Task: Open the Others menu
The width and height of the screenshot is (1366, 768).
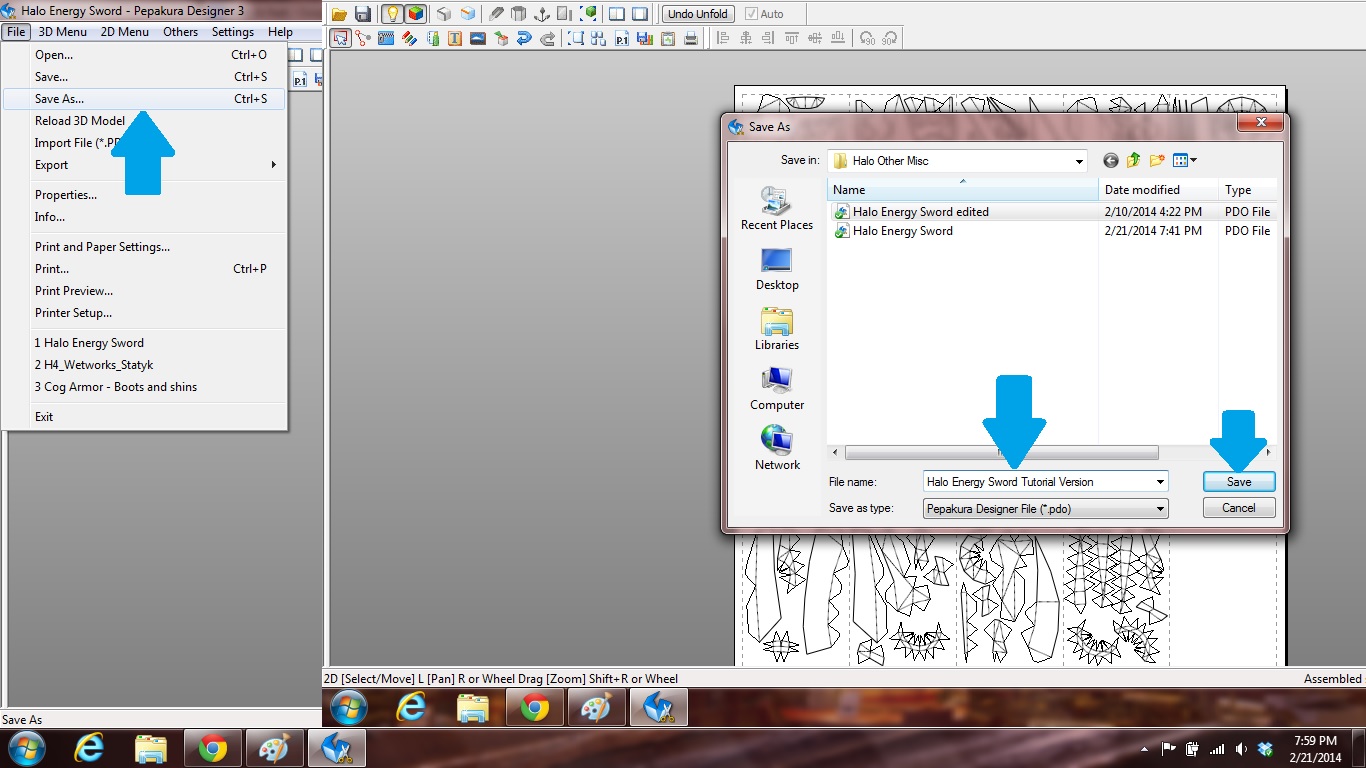Action: pyautogui.click(x=181, y=32)
